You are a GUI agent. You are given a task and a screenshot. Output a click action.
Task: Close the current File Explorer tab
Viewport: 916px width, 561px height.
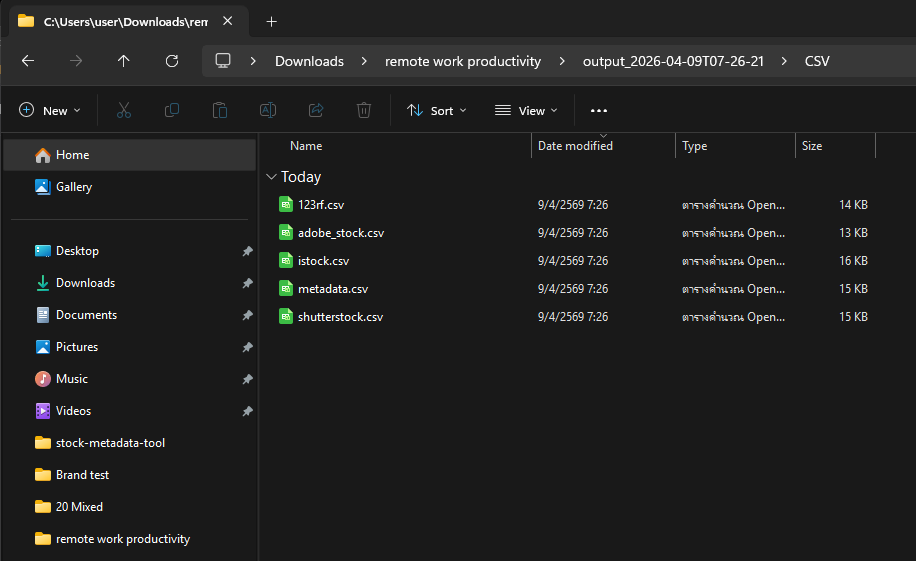[228, 21]
